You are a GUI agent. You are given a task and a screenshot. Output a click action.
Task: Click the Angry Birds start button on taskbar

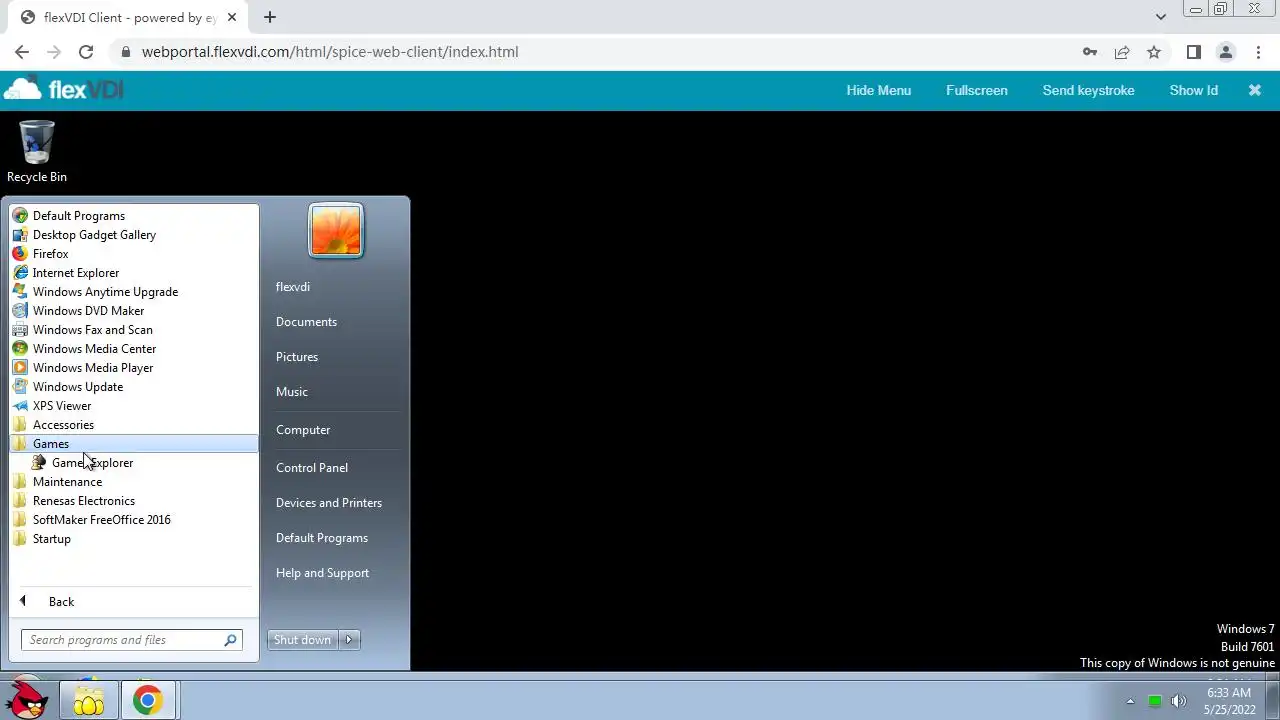click(x=28, y=700)
